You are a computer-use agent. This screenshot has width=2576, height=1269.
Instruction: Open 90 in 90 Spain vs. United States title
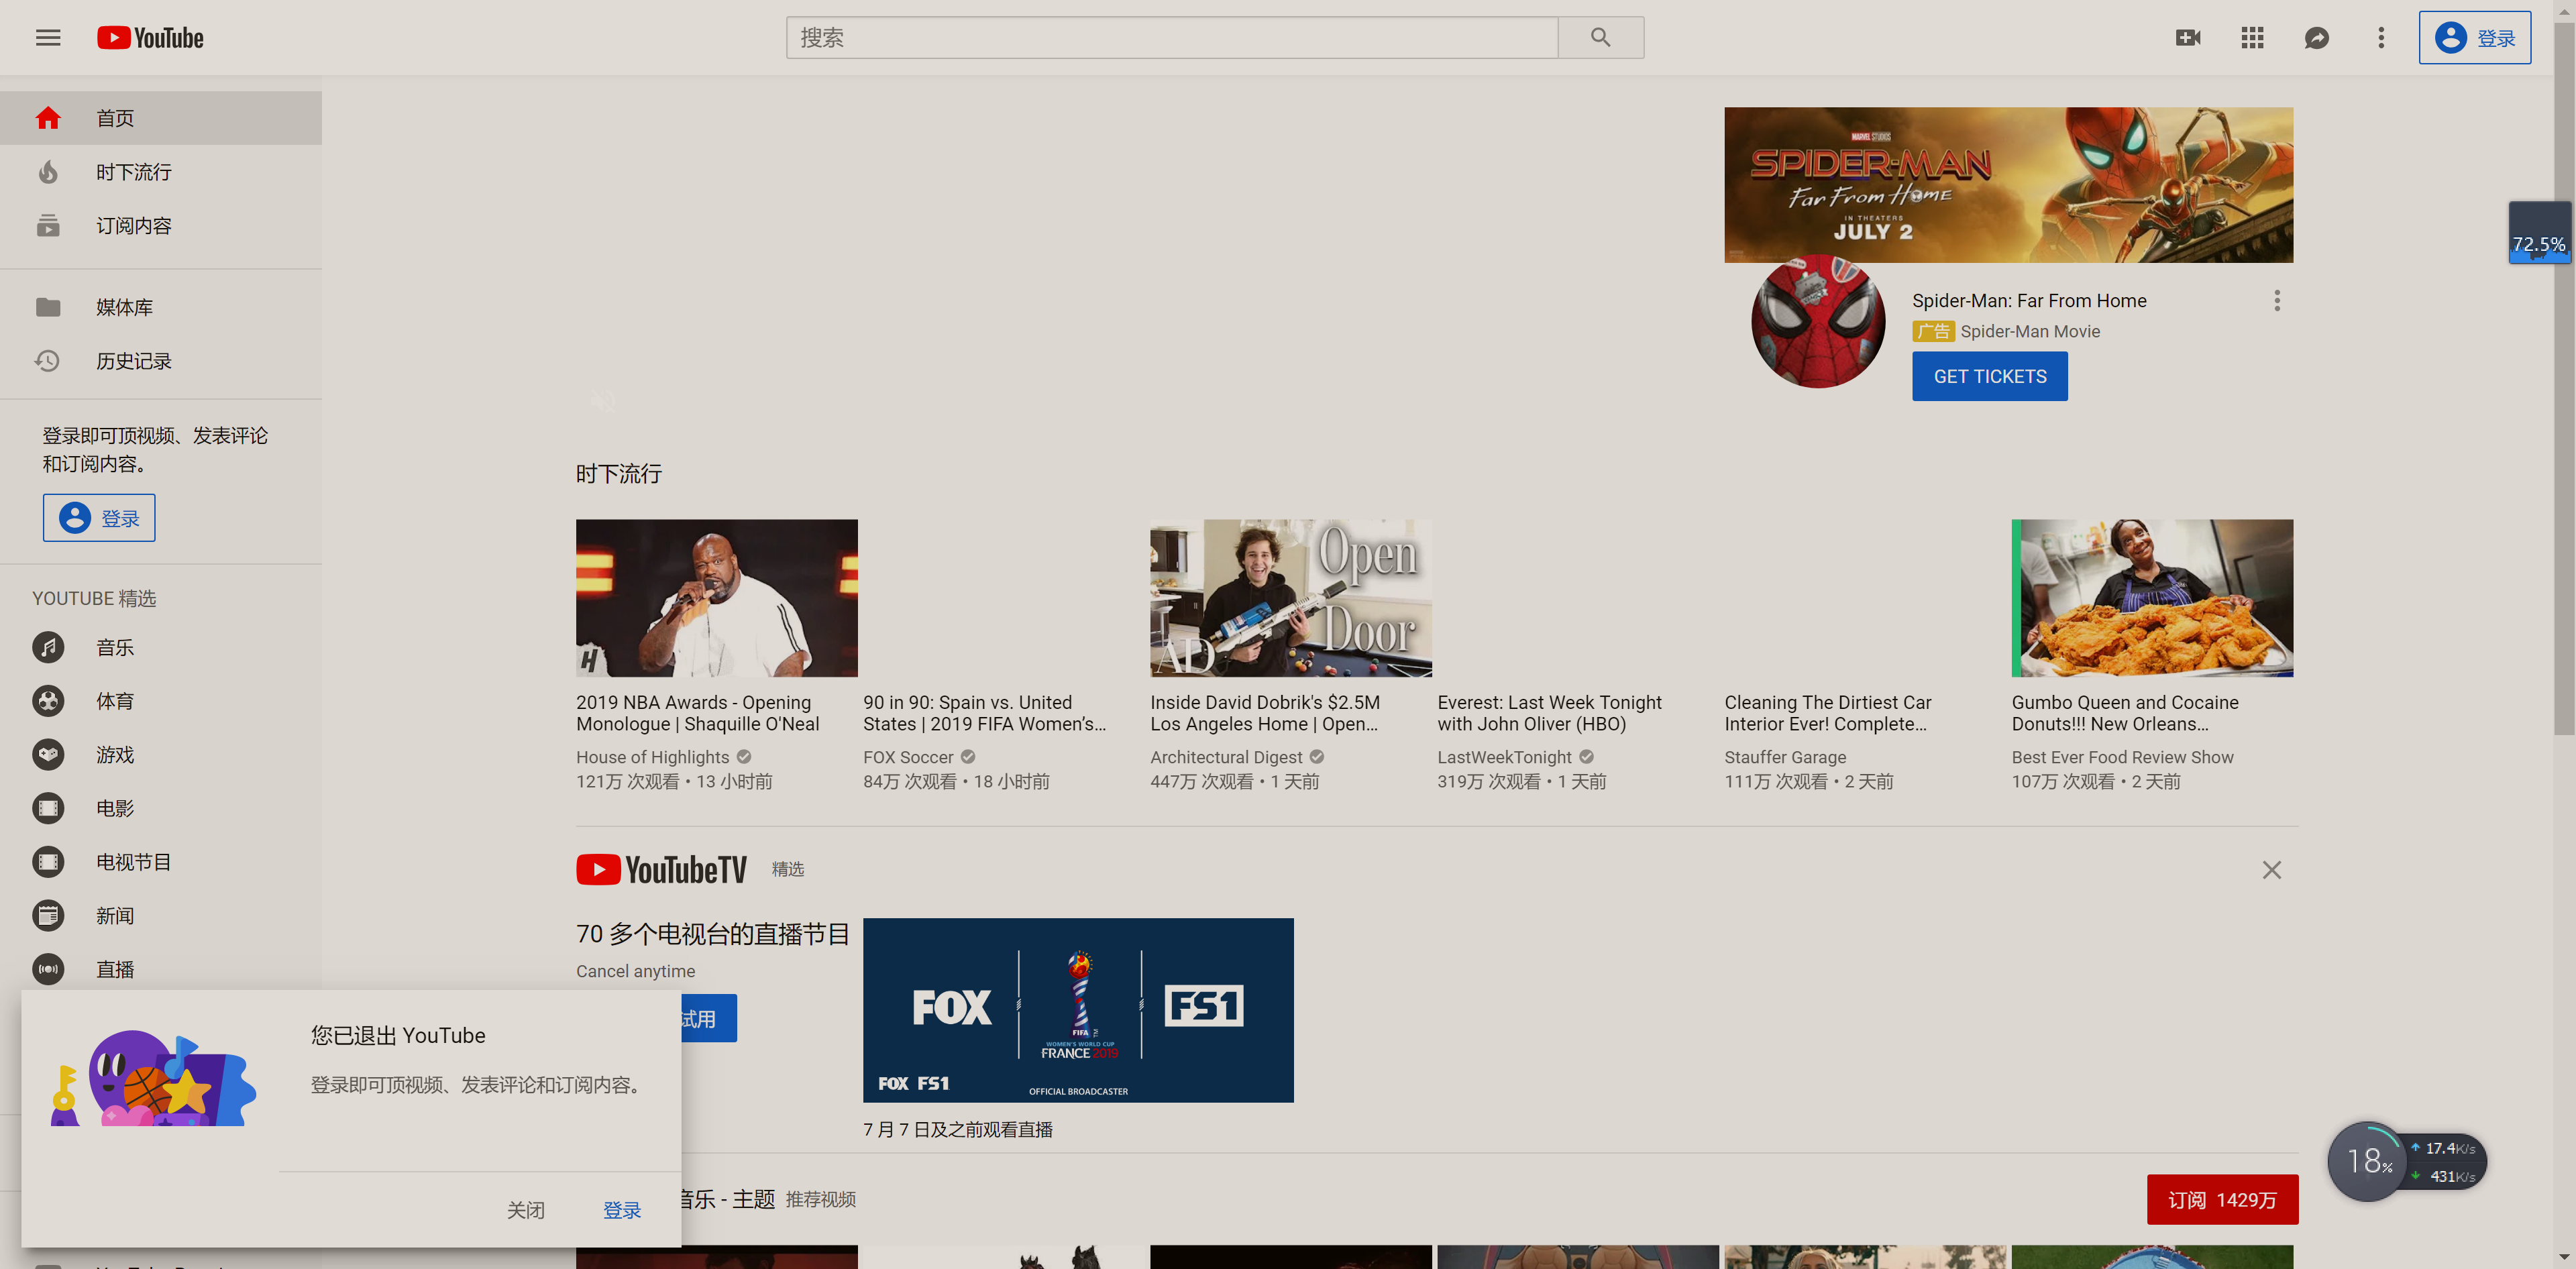984,713
